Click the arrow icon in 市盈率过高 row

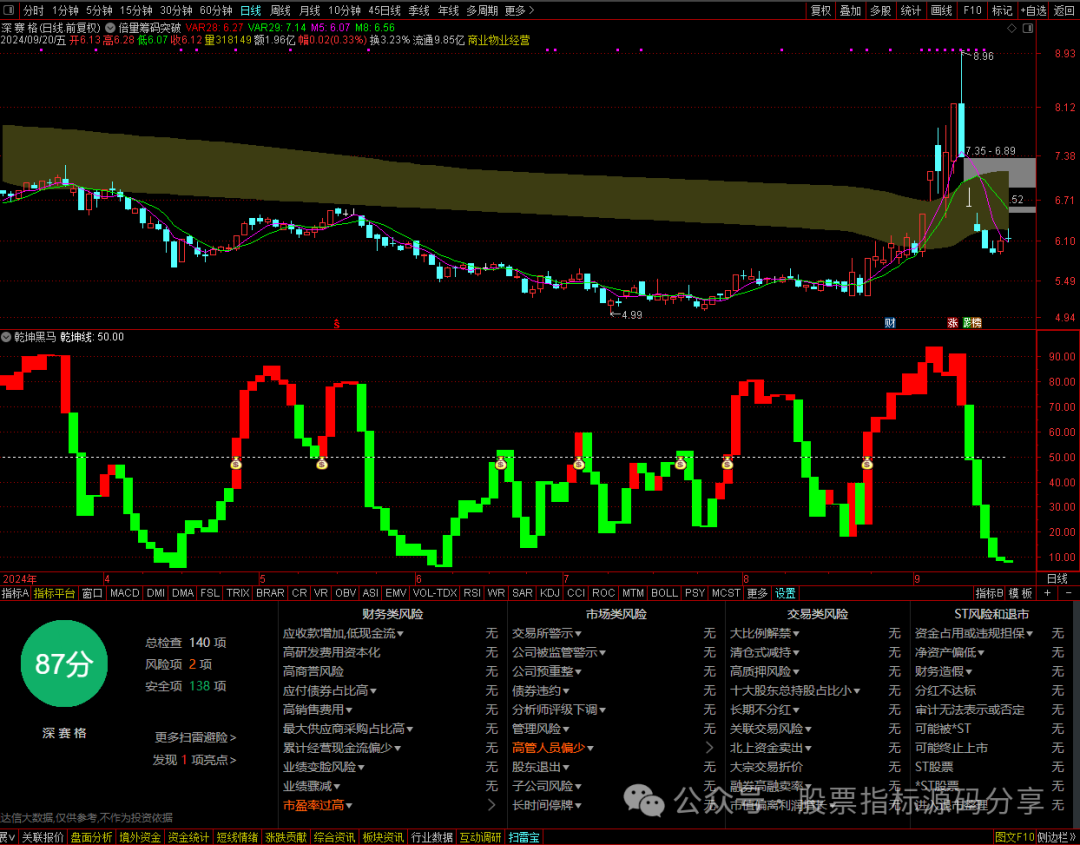(x=492, y=805)
